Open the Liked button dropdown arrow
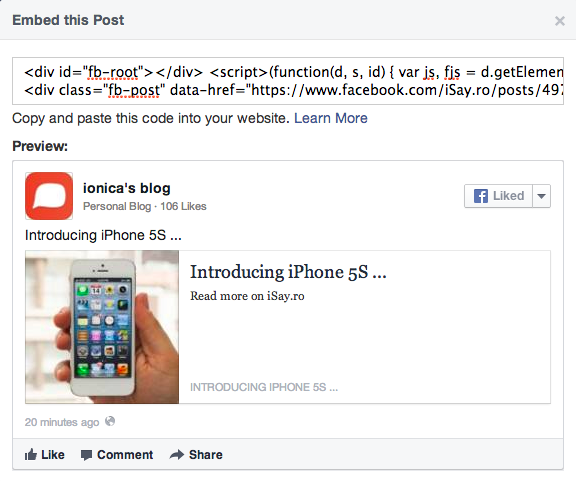The height and width of the screenshot is (481, 576). tap(541, 196)
